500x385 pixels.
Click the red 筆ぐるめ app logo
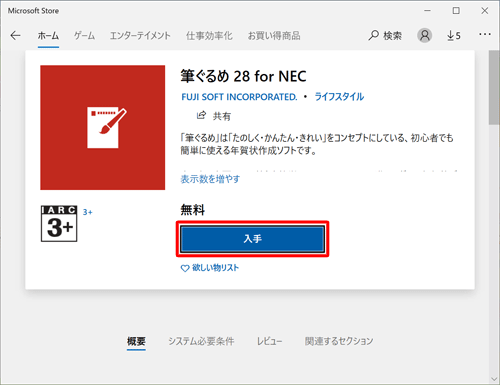pos(103,128)
